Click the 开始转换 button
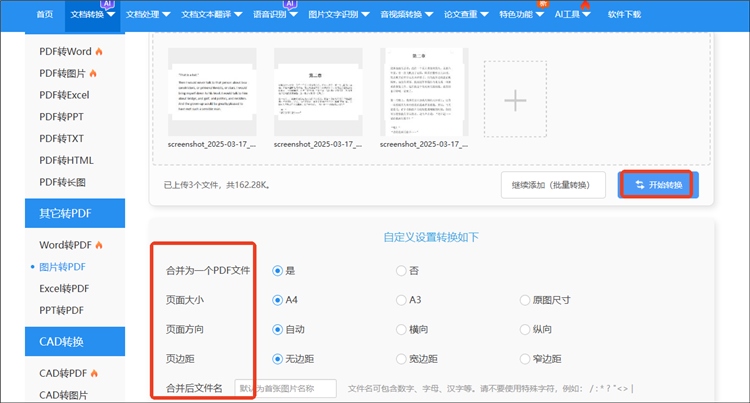The image size is (750, 403). click(658, 185)
